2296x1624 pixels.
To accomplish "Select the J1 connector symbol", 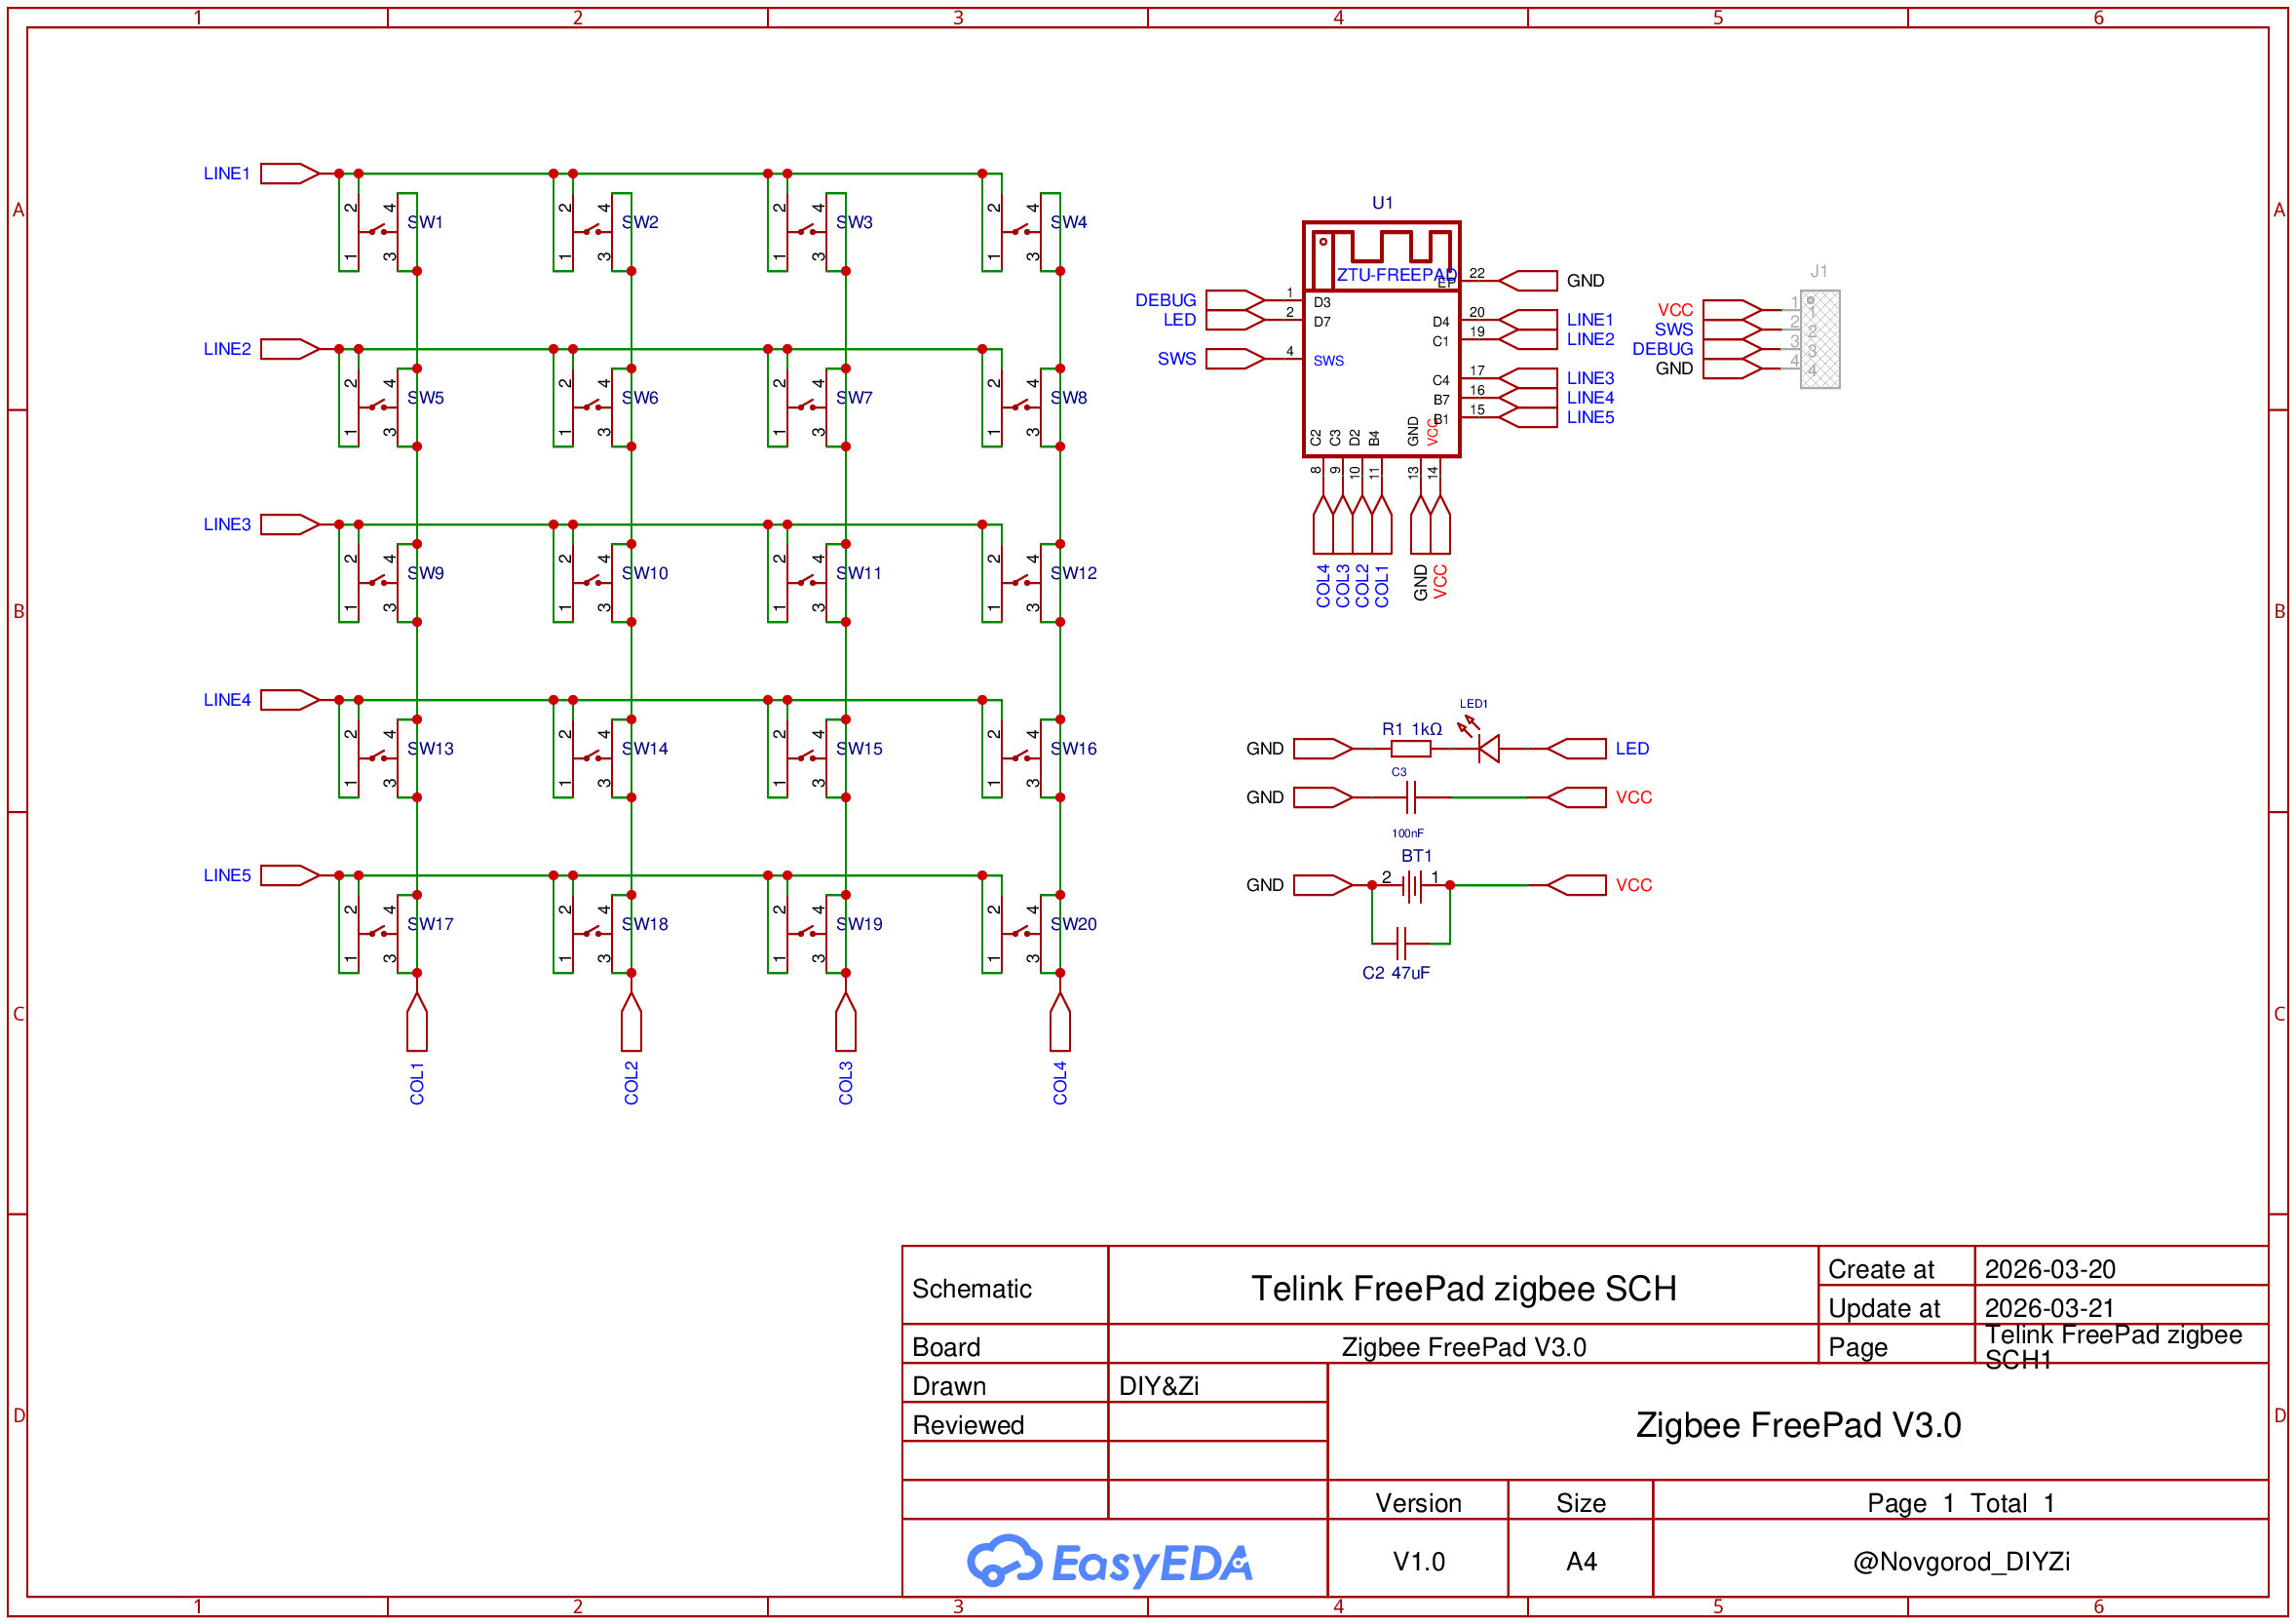I will [x=1820, y=339].
